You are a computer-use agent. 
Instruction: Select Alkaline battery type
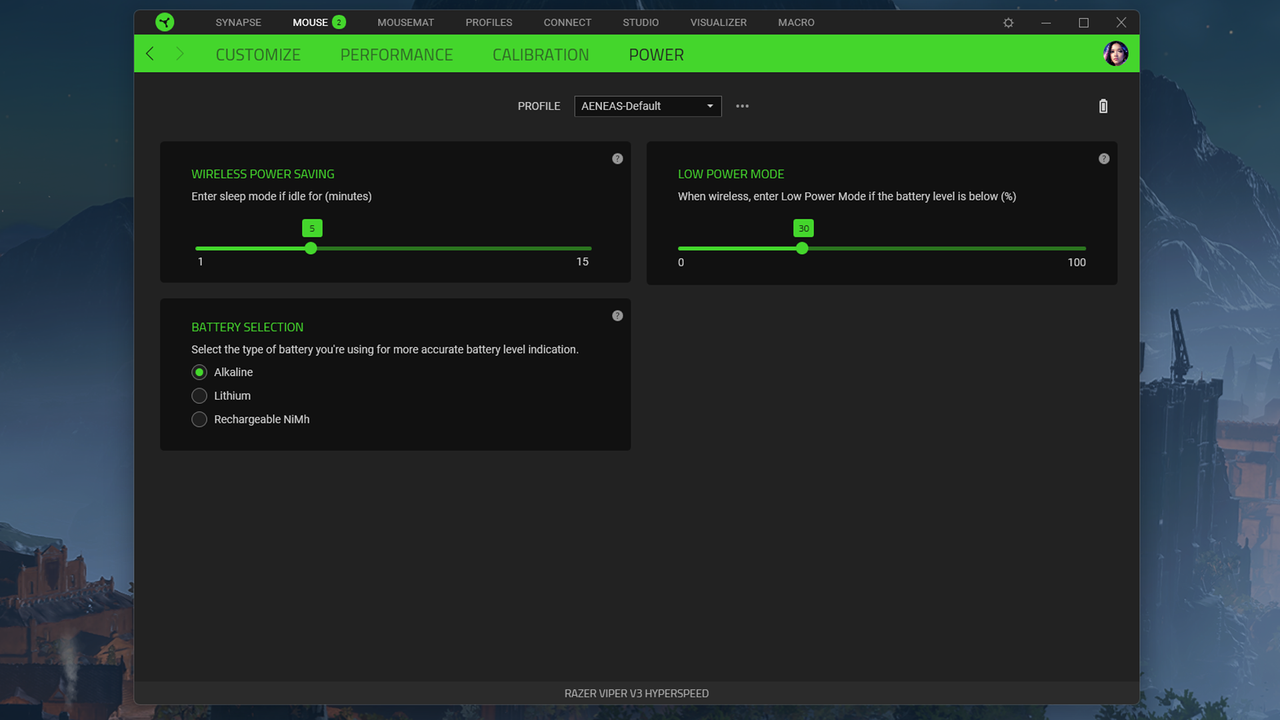pyautogui.click(x=199, y=372)
